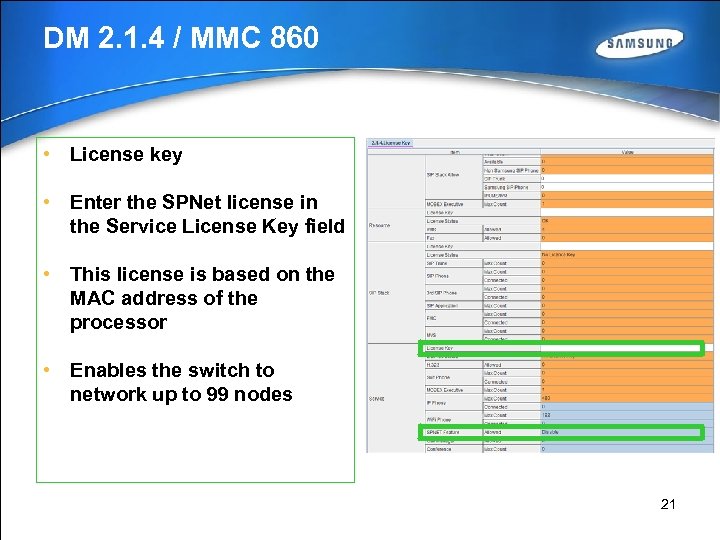The width and height of the screenshot is (720, 540).
Task: Select the SPNET Feature row label
Action: (x=453, y=433)
